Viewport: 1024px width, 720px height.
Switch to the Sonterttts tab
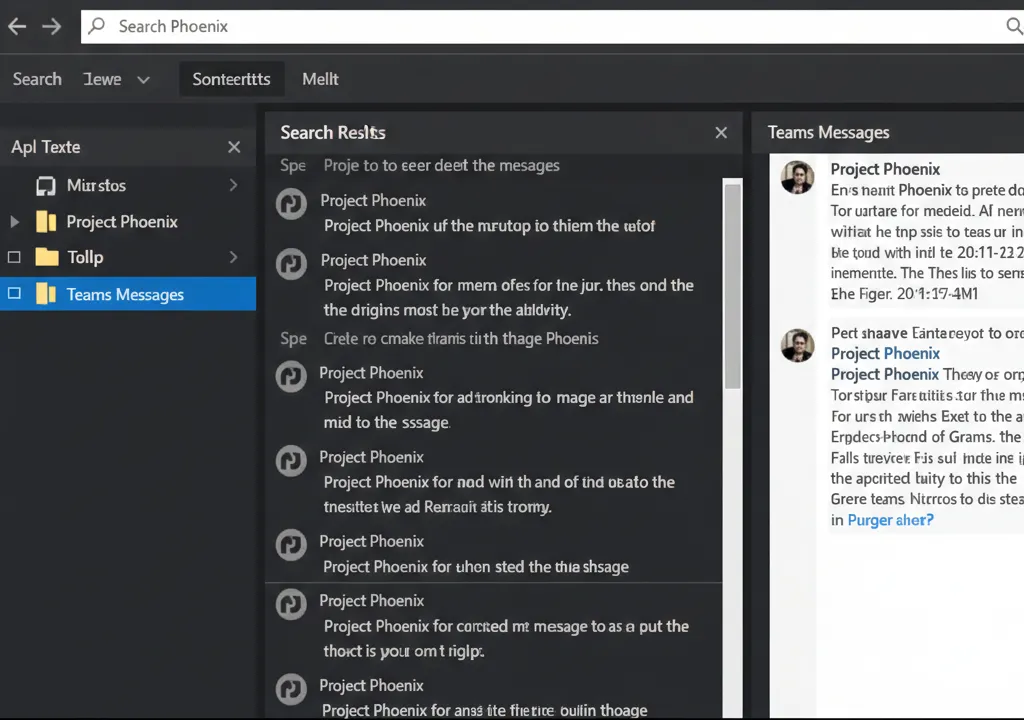point(231,79)
